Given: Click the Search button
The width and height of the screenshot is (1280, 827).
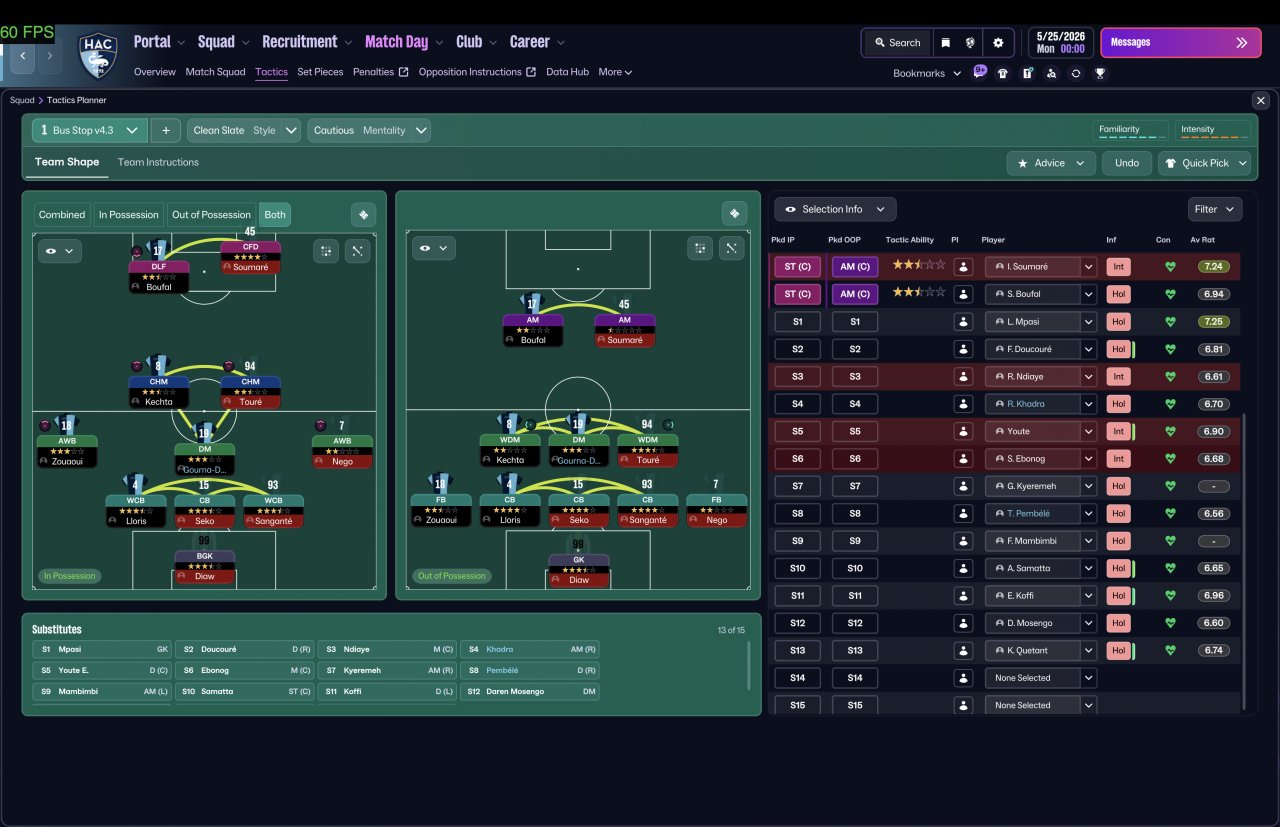Looking at the screenshot, I should pos(897,43).
